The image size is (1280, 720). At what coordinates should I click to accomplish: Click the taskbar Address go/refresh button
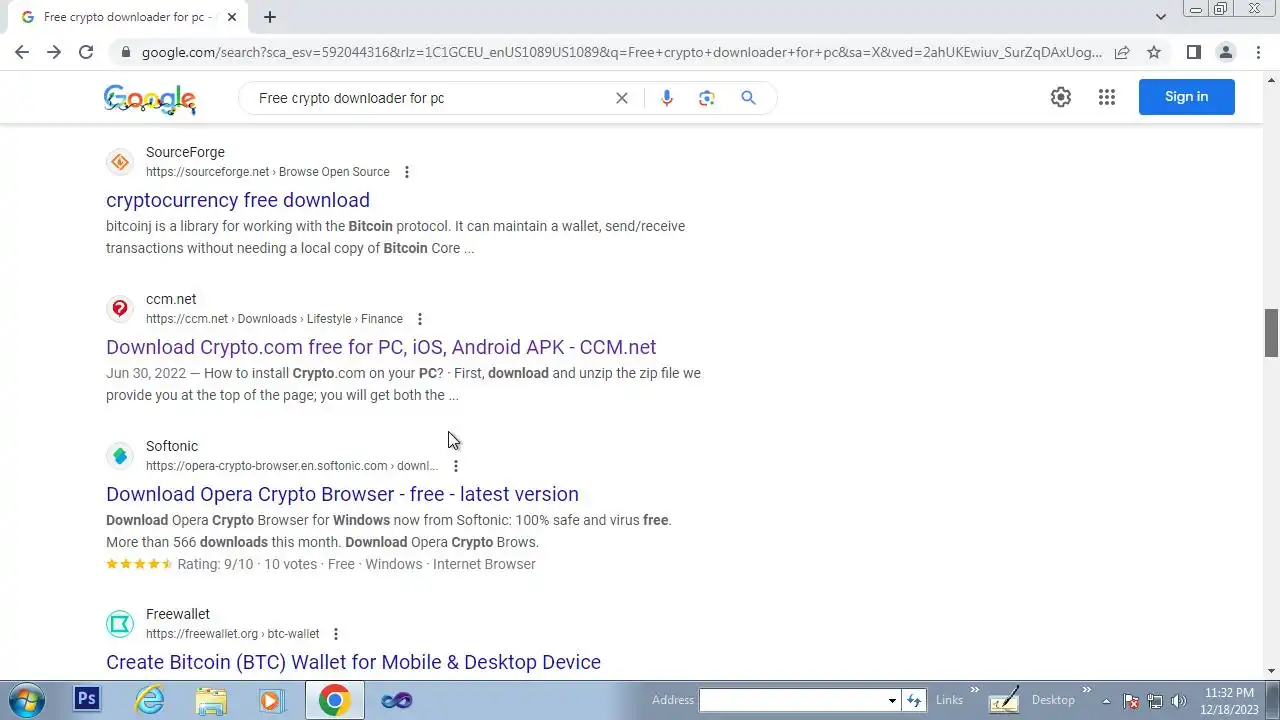914,700
